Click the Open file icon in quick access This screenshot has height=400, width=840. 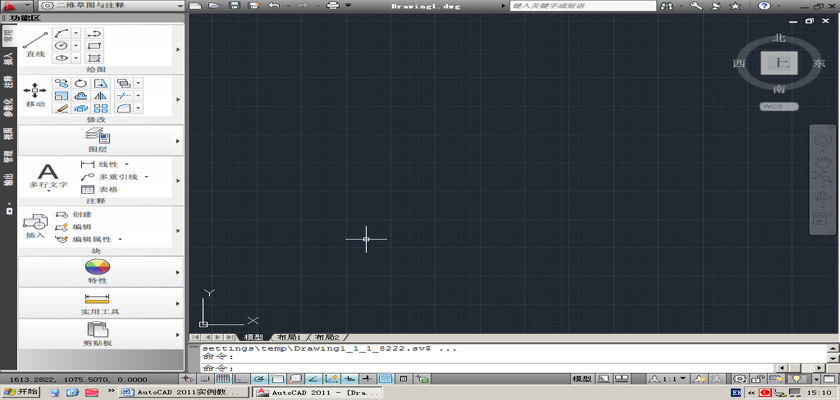[x=214, y=5]
